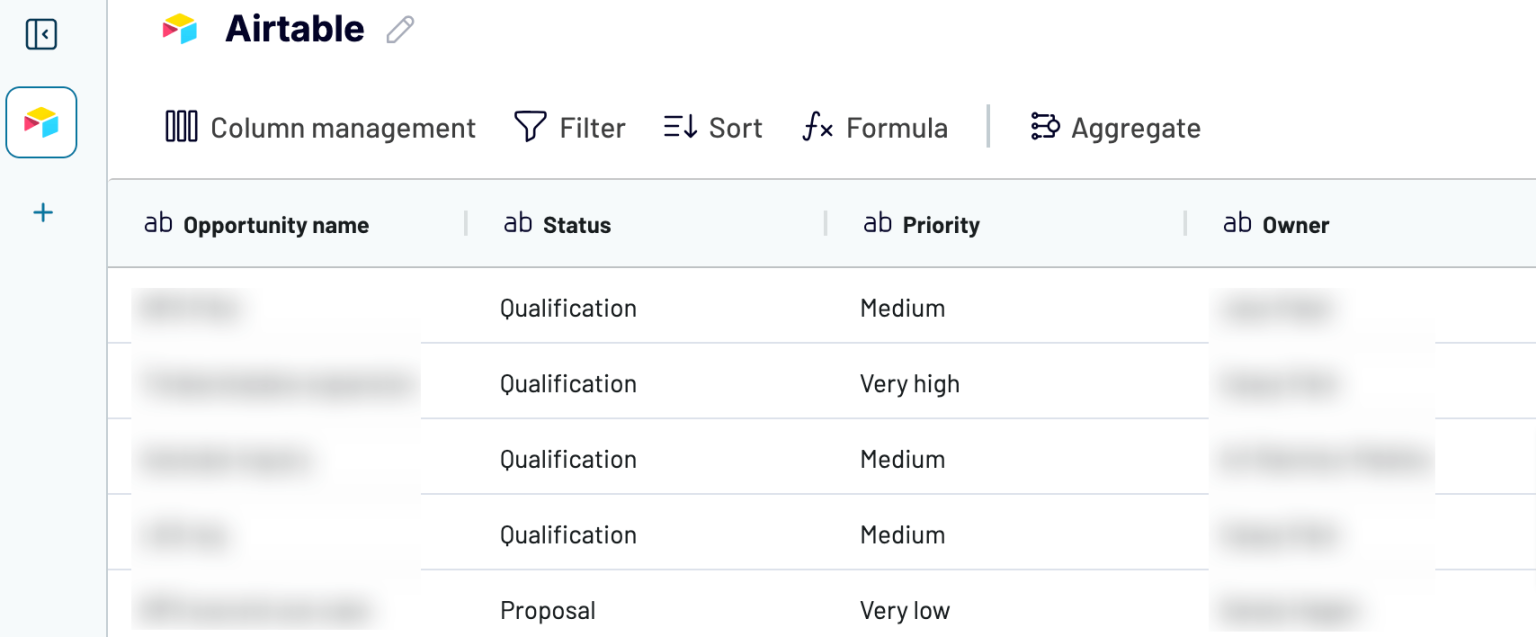Open the Aggregate tool

tap(1115, 128)
